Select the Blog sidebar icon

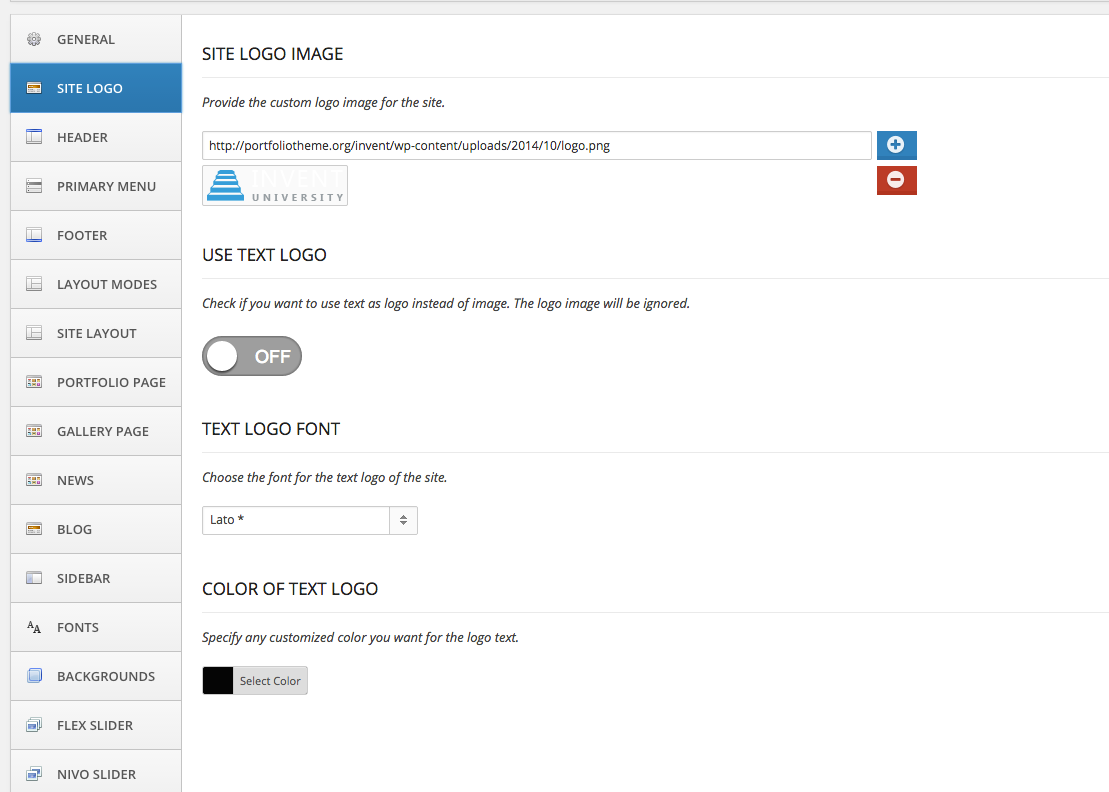click(x=33, y=529)
